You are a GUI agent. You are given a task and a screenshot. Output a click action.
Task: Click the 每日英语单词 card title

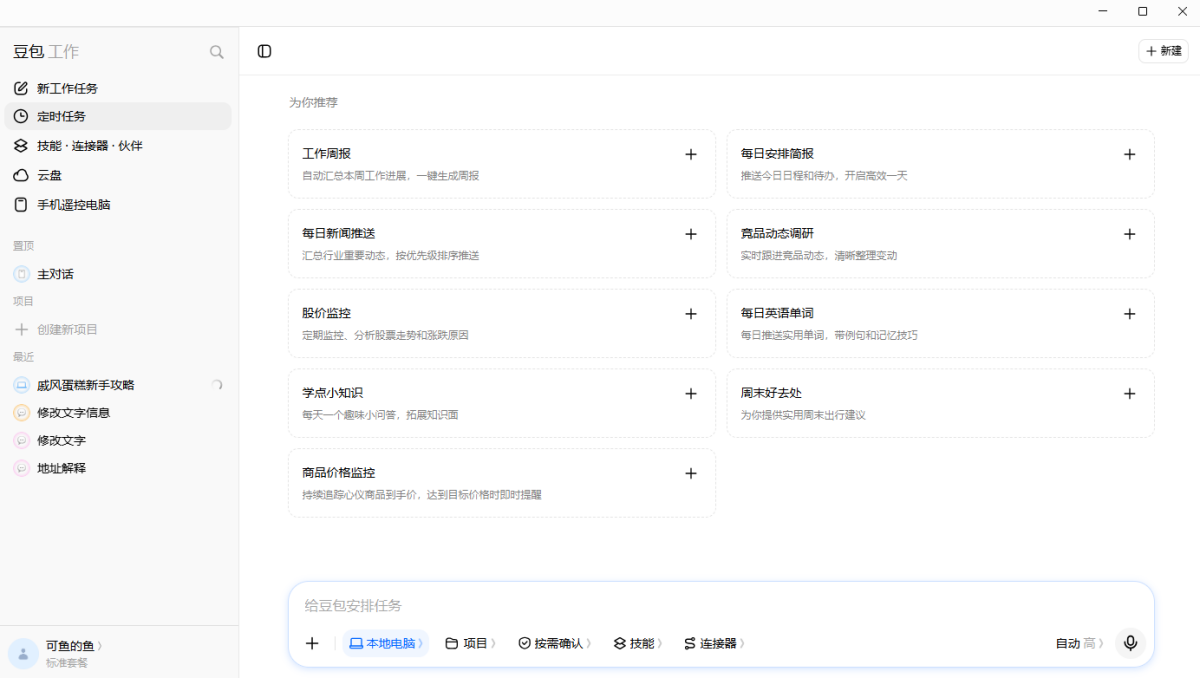(777, 313)
